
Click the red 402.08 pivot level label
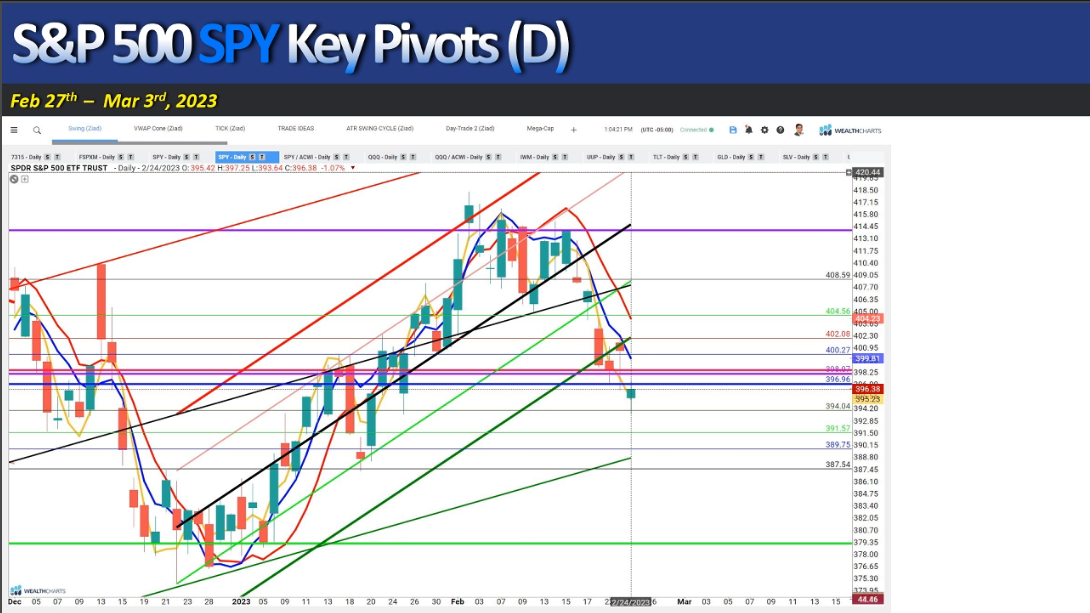[x=838, y=334]
